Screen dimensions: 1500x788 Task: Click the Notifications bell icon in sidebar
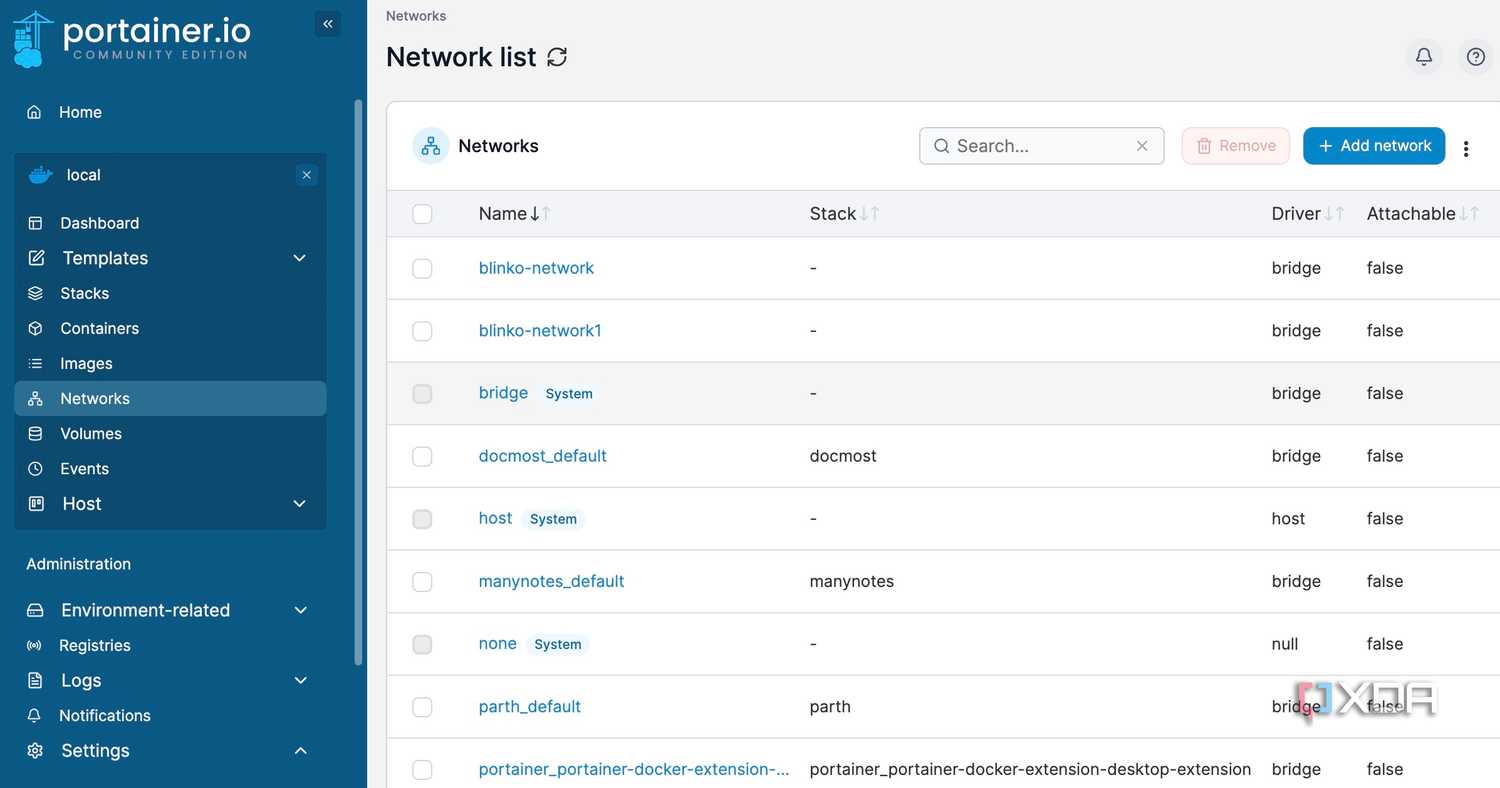pos(35,715)
